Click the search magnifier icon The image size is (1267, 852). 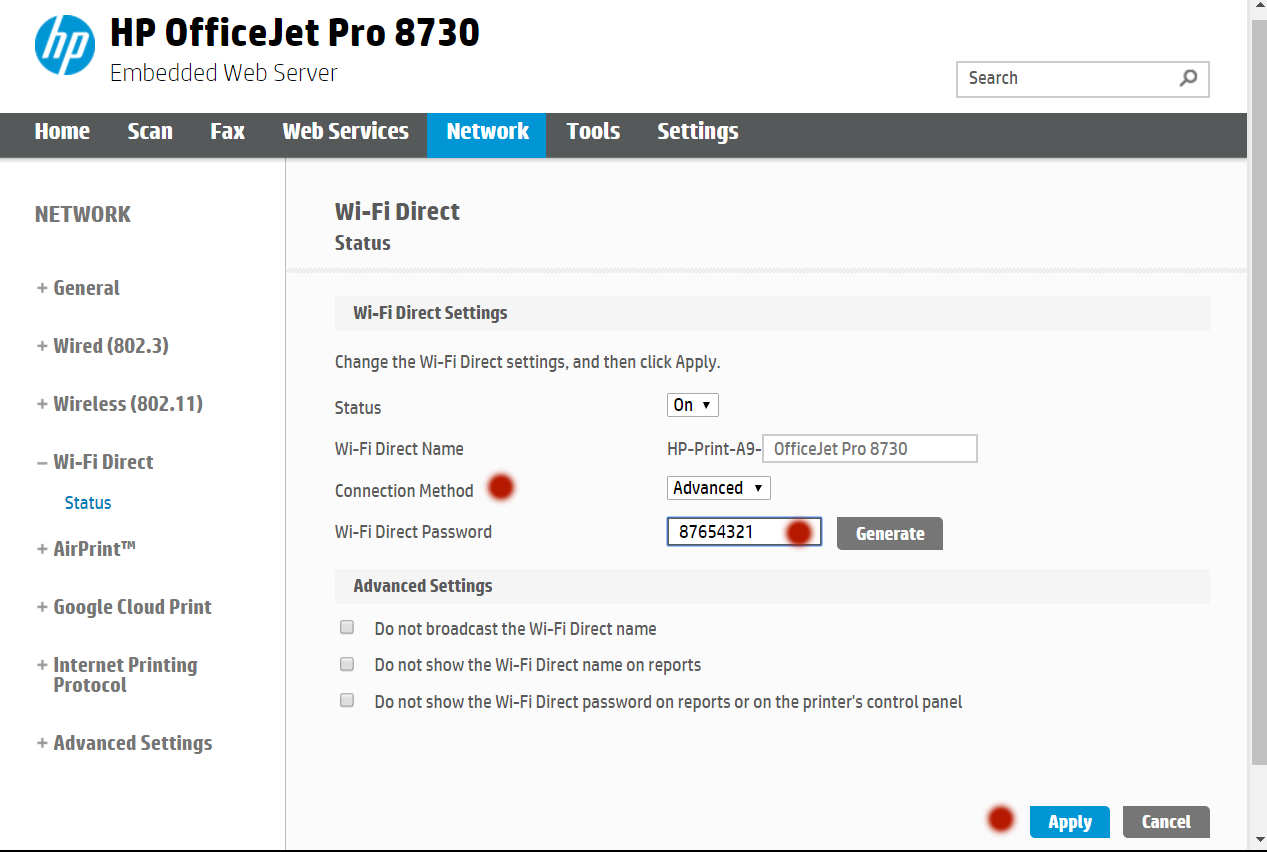tap(1188, 78)
